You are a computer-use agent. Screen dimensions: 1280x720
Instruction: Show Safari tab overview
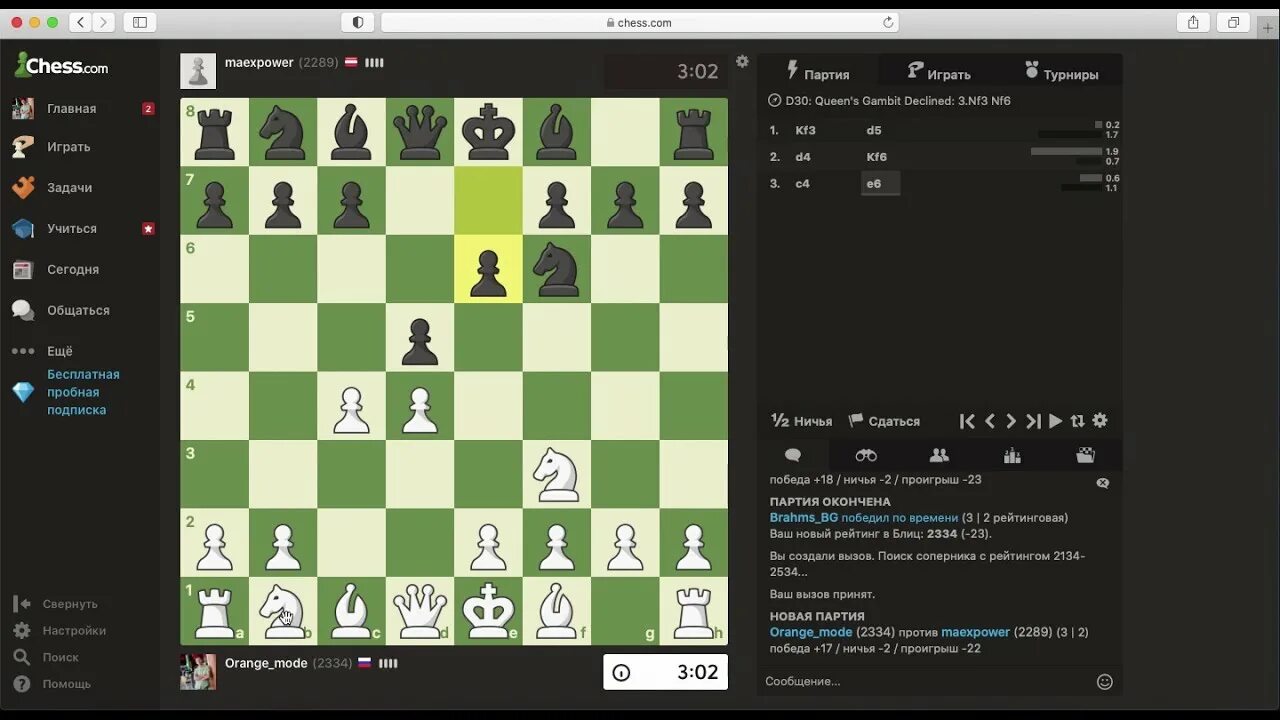click(1233, 22)
